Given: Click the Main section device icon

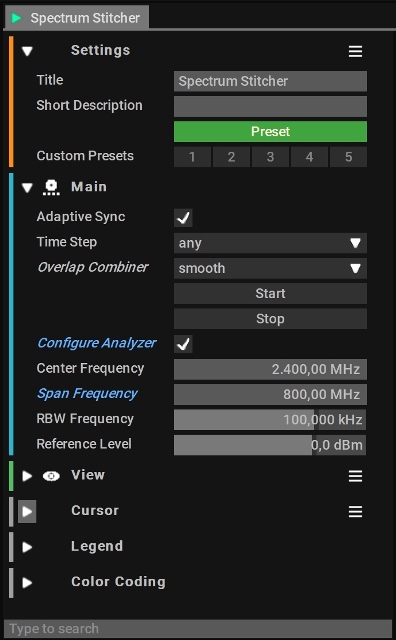Looking at the screenshot, I should (x=51, y=187).
